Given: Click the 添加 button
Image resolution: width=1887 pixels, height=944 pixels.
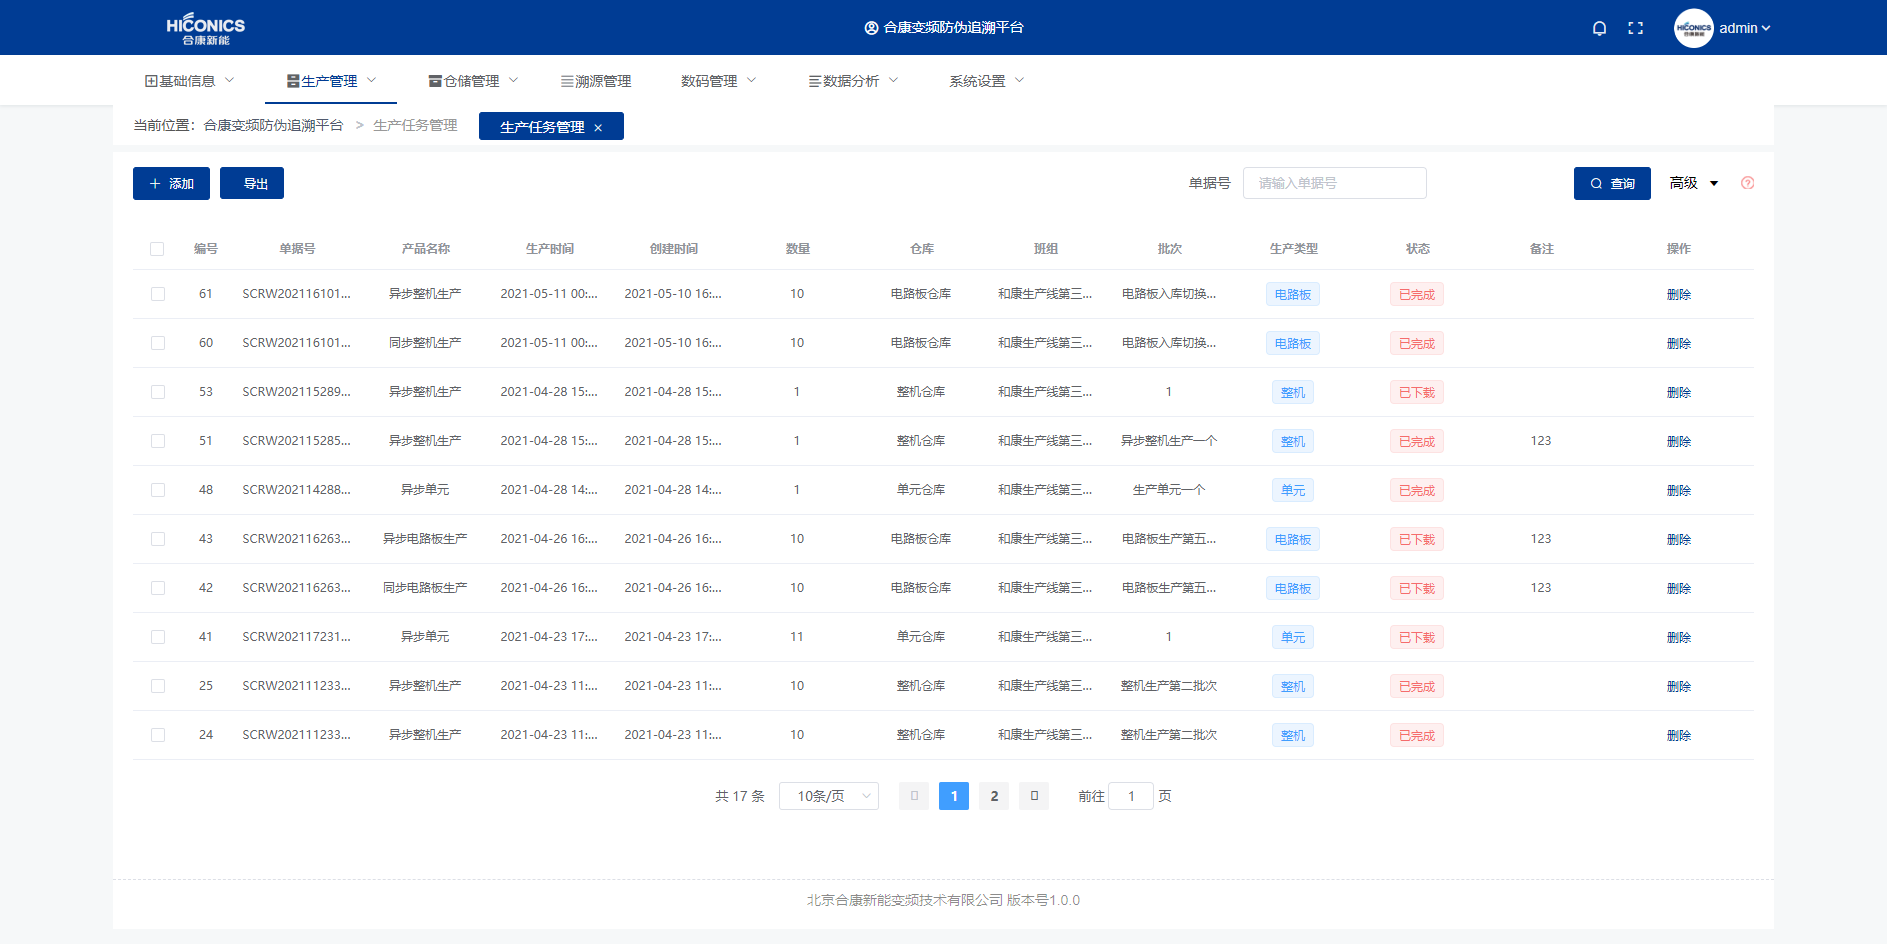Looking at the screenshot, I should (x=171, y=184).
